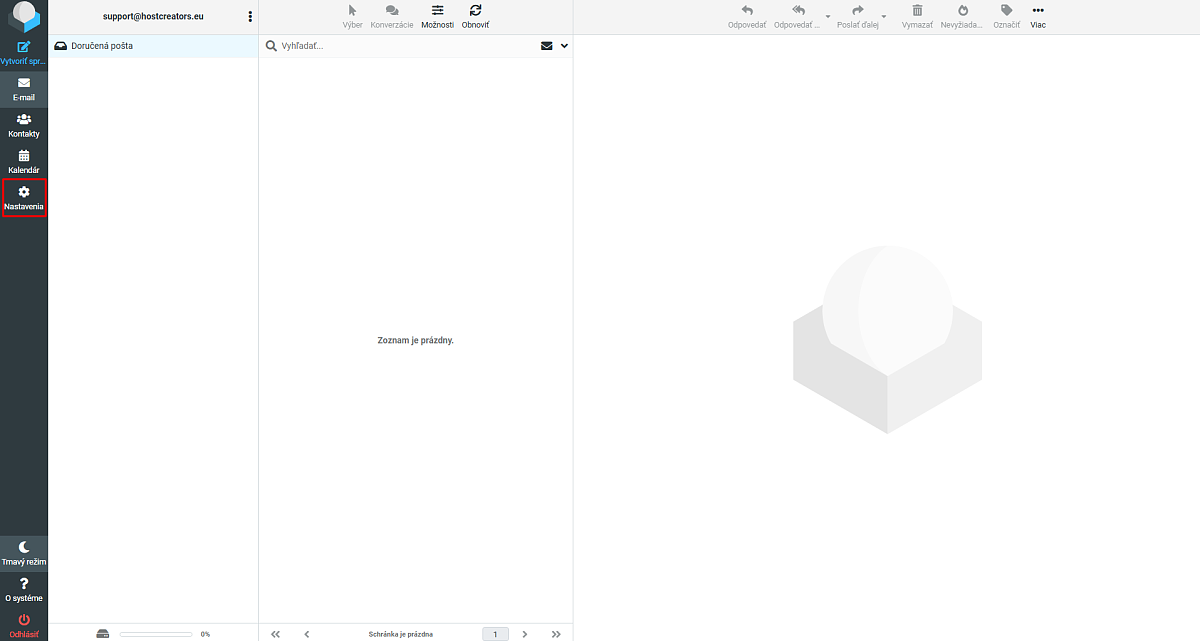This screenshot has width=1200, height=641.
Task: Open Nastavenia settings gear
Action: pos(24,191)
